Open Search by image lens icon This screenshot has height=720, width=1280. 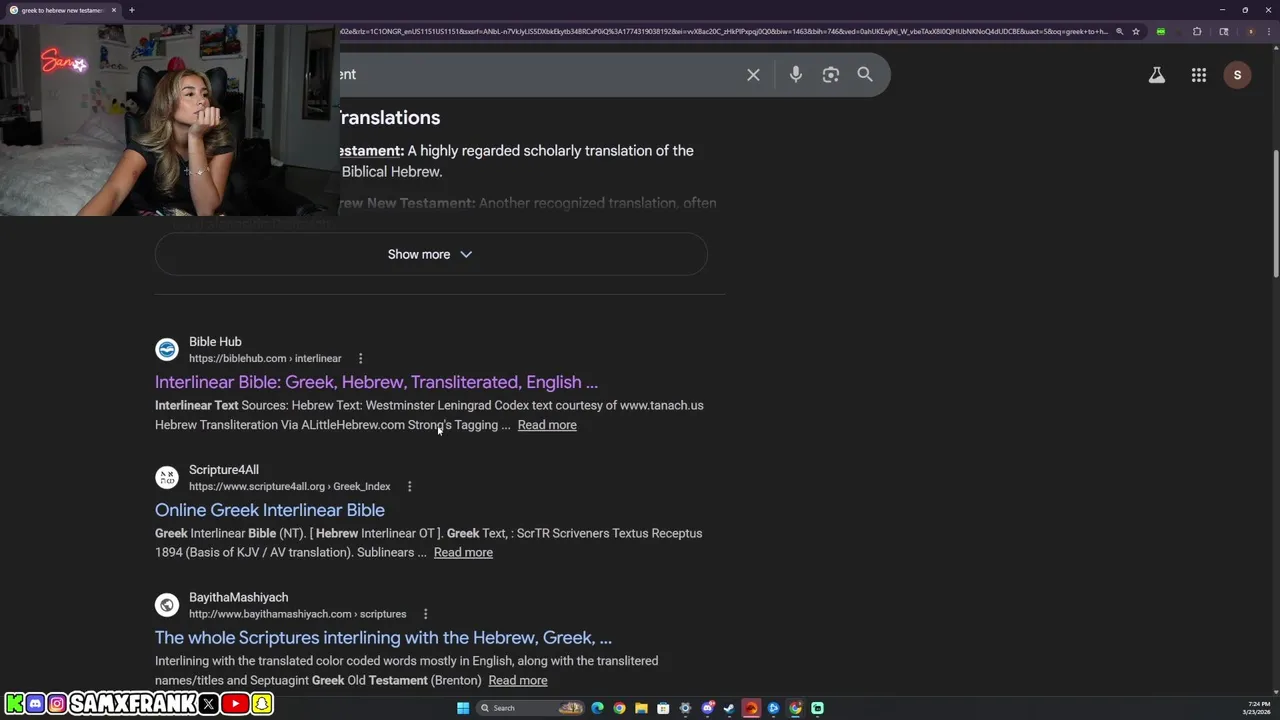click(x=831, y=75)
